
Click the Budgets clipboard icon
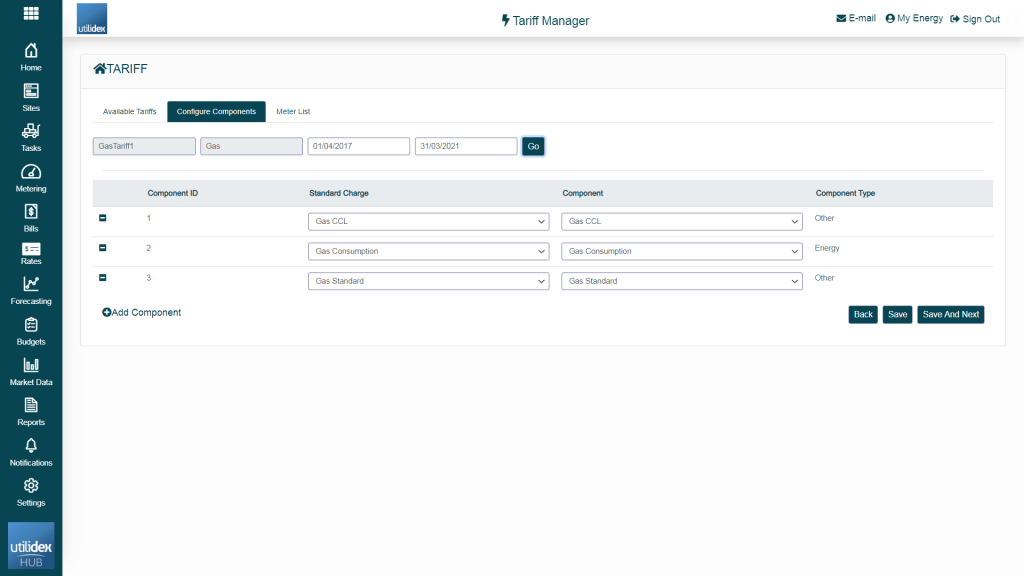point(31,325)
